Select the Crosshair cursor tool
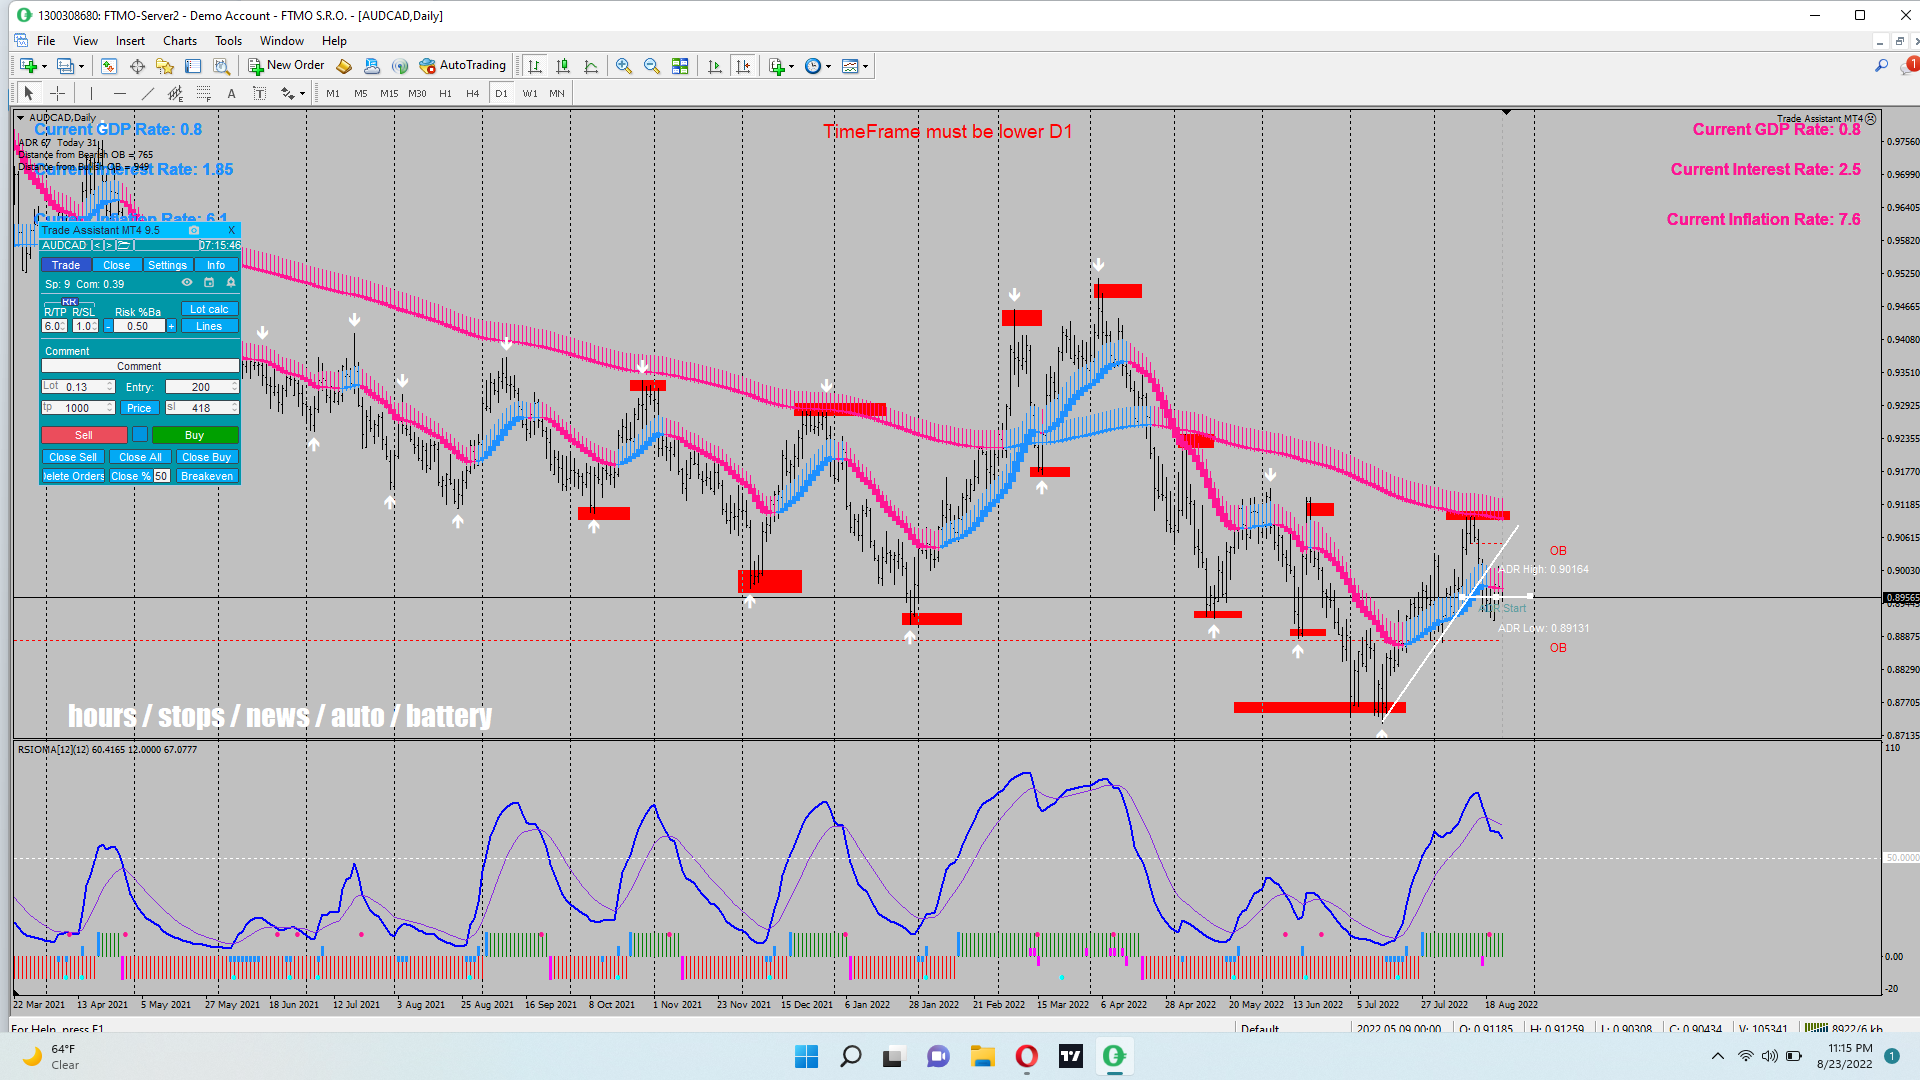 pos(58,93)
